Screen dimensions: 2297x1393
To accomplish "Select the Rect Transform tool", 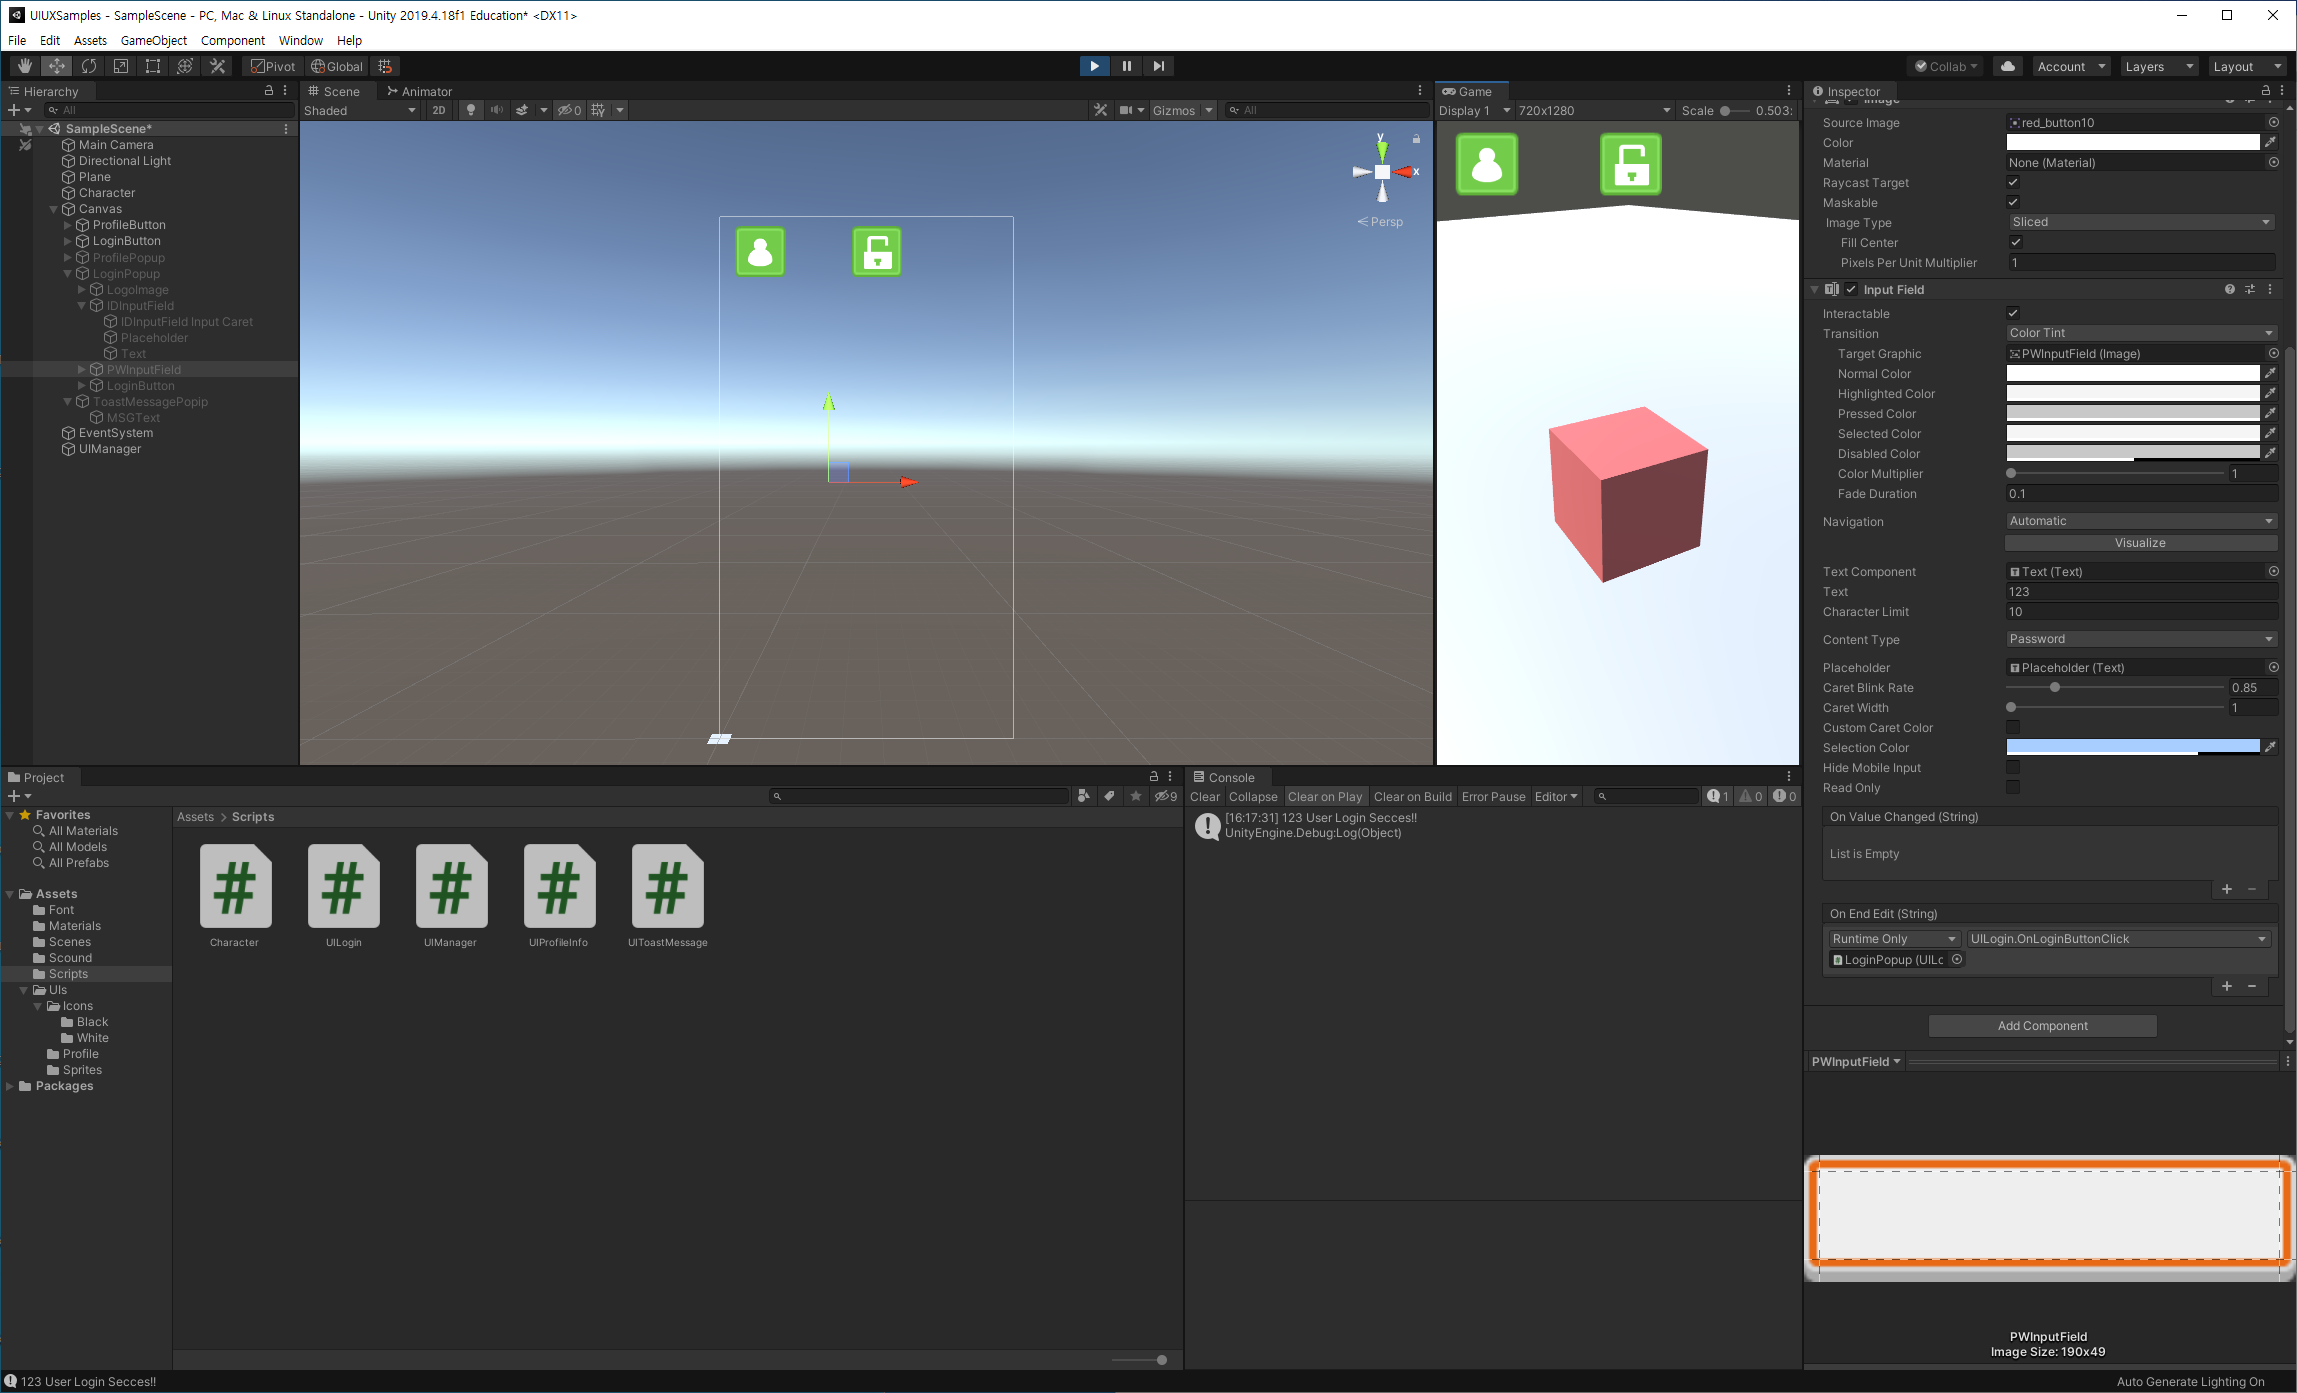I will click(x=153, y=66).
